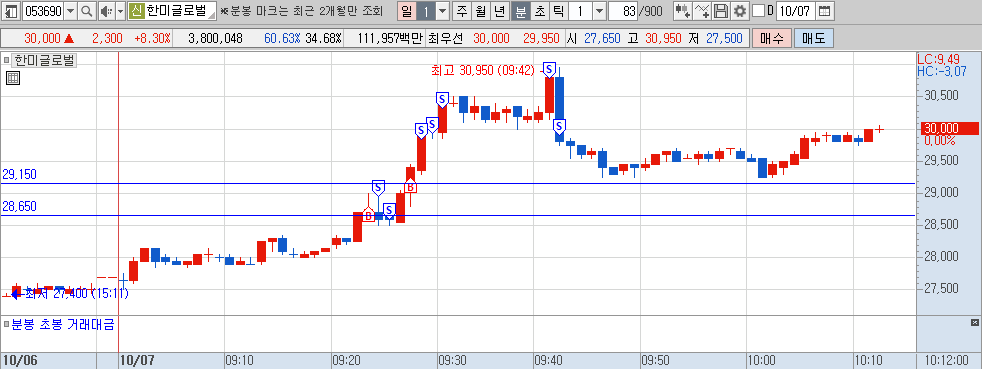Select the 년 yearly chart tab
This screenshot has height=369, width=982.
(499, 11)
